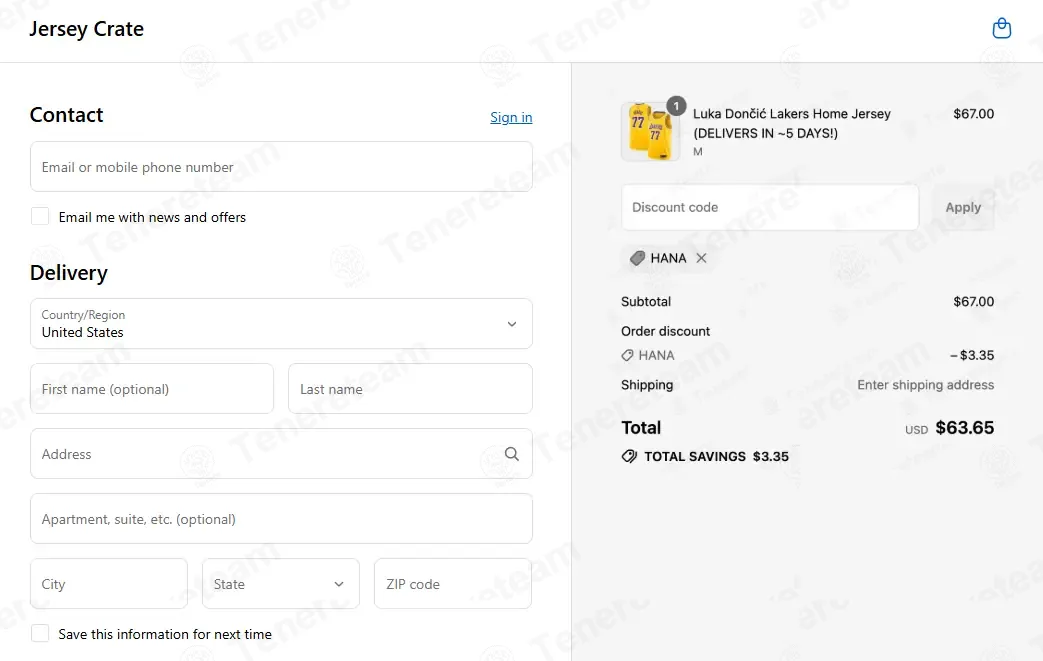The image size is (1043, 661).
Task: Open the Country/Region dropdown
Action: coord(281,324)
